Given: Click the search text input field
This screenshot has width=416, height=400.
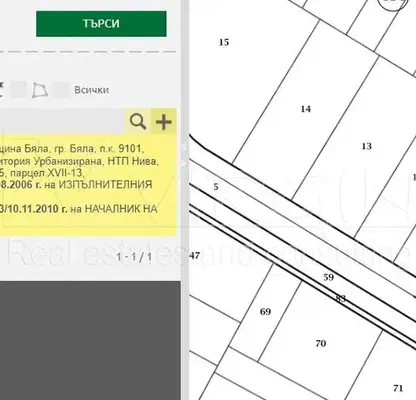Looking at the screenshot, I should (x=62, y=121).
